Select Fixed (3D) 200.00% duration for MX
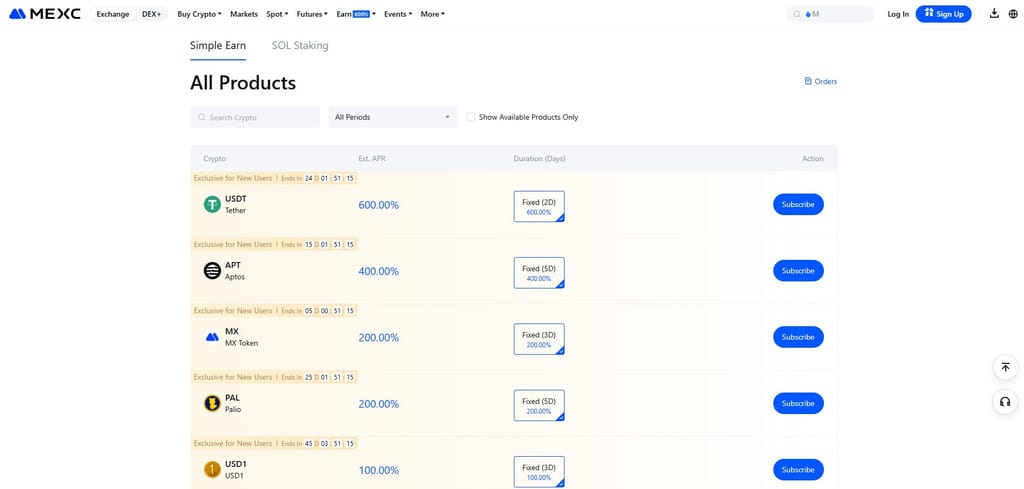This screenshot has height=489, width=1024. pos(539,339)
